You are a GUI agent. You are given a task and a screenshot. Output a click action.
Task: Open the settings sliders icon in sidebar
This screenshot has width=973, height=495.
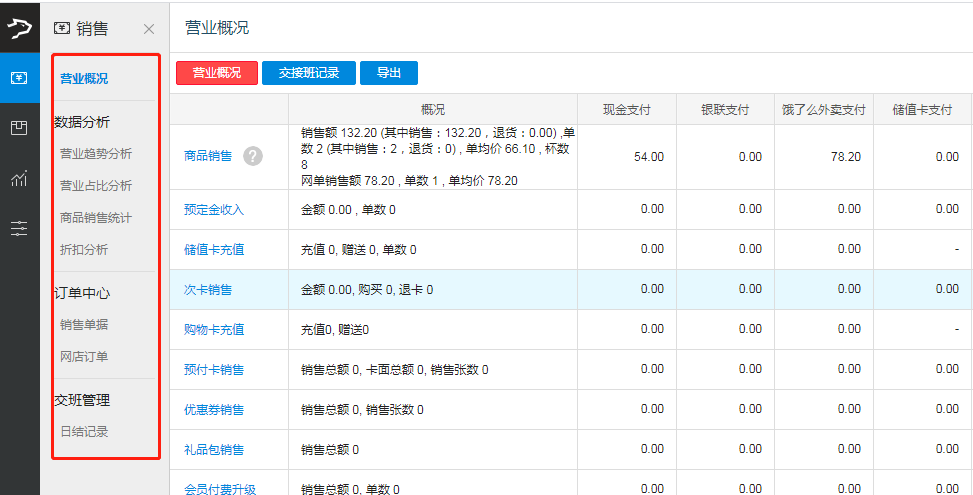click(20, 228)
